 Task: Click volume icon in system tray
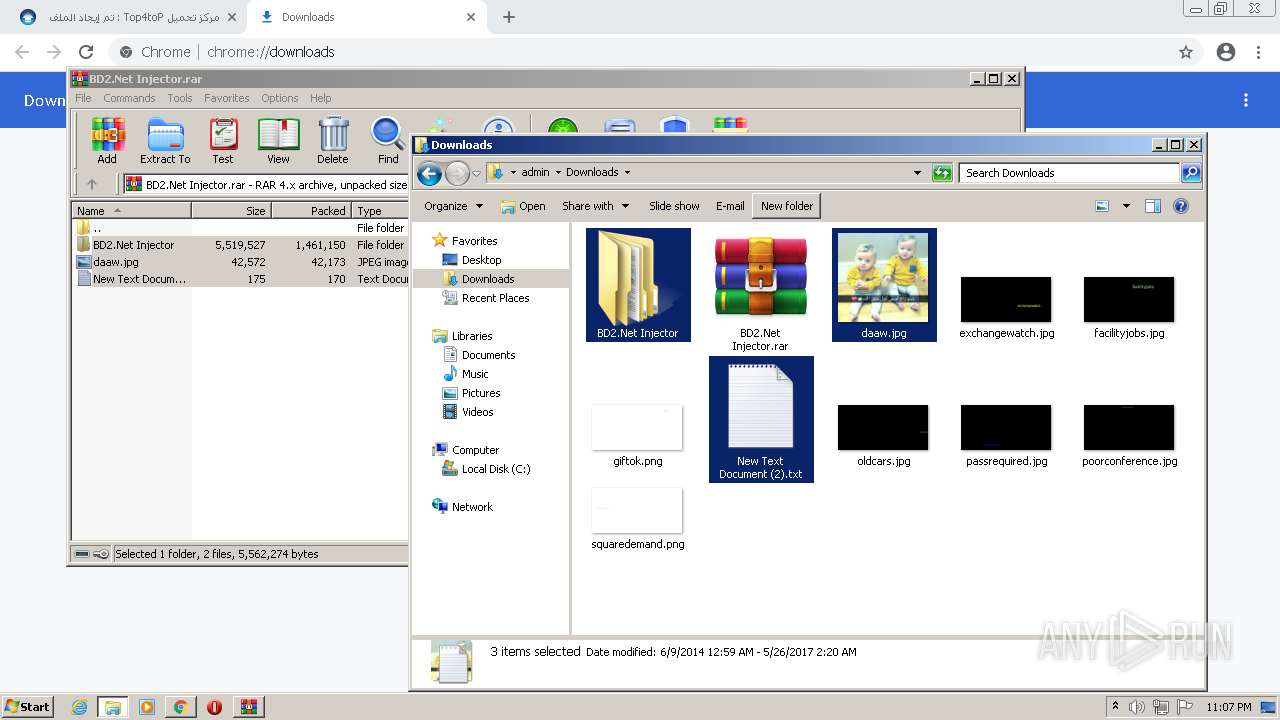click(1137, 707)
